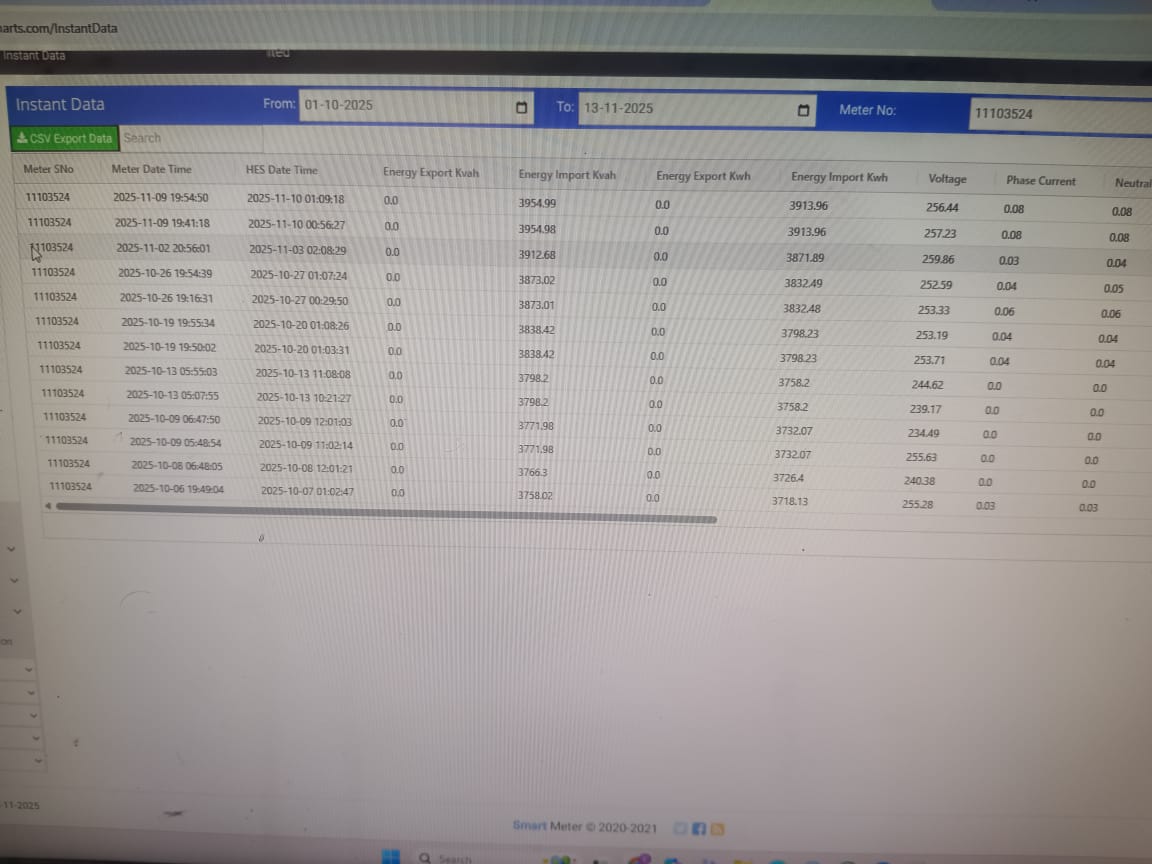Select meter date 2025-10-19 19:55:34 cell

(168, 323)
